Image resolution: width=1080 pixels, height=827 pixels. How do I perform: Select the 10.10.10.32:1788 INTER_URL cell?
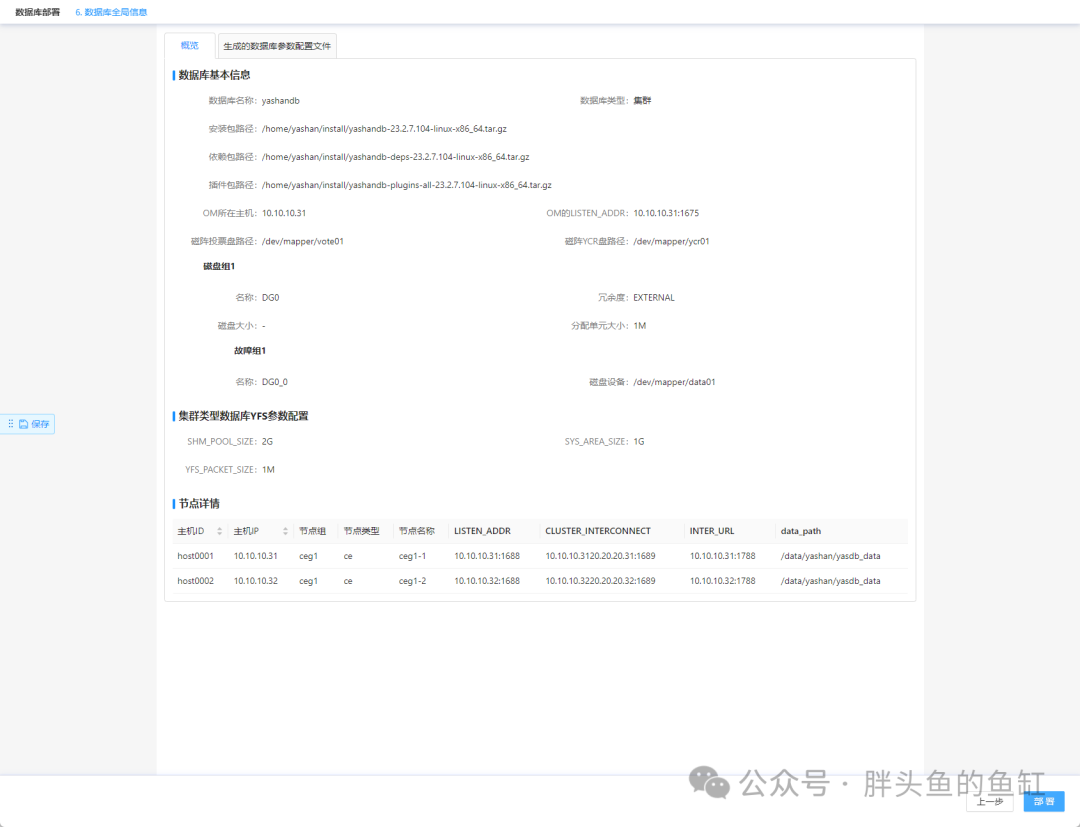[x=723, y=581]
